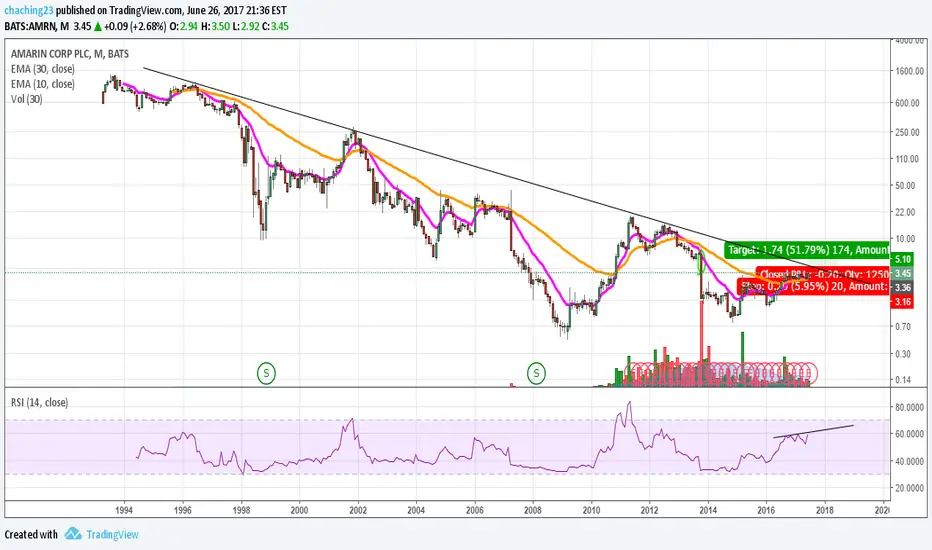
Task: Click the Created with caption text
Action: pyautogui.click(x=31, y=535)
